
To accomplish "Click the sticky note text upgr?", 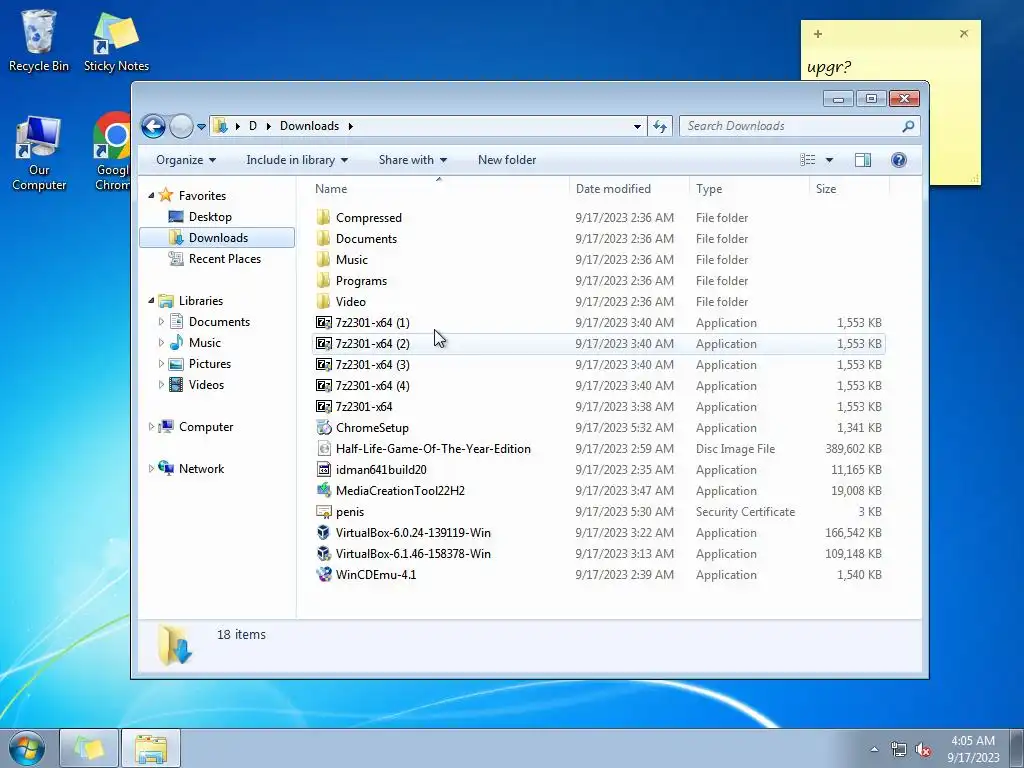I will [x=829, y=67].
